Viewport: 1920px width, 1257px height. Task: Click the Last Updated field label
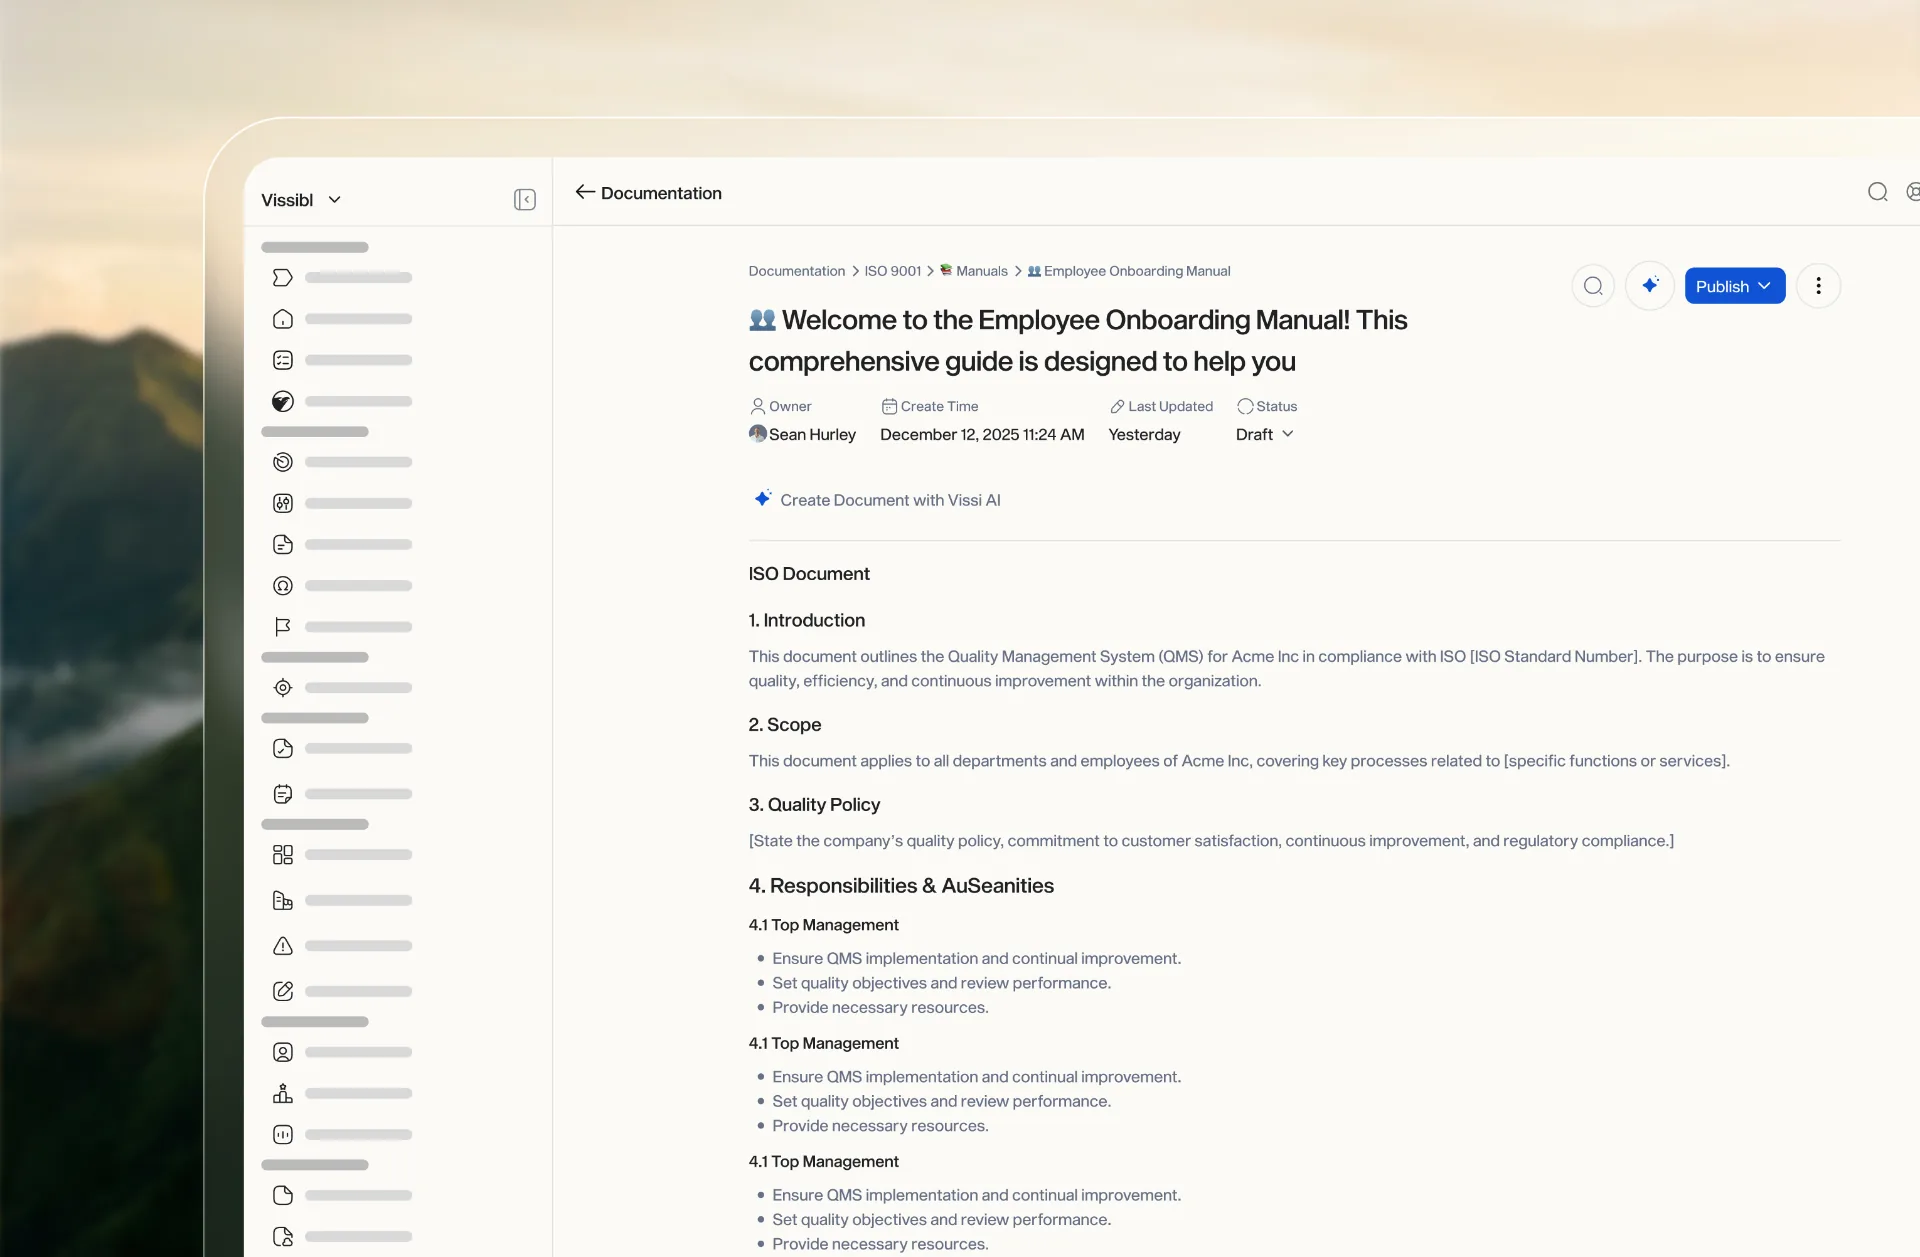pyautogui.click(x=1161, y=406)
